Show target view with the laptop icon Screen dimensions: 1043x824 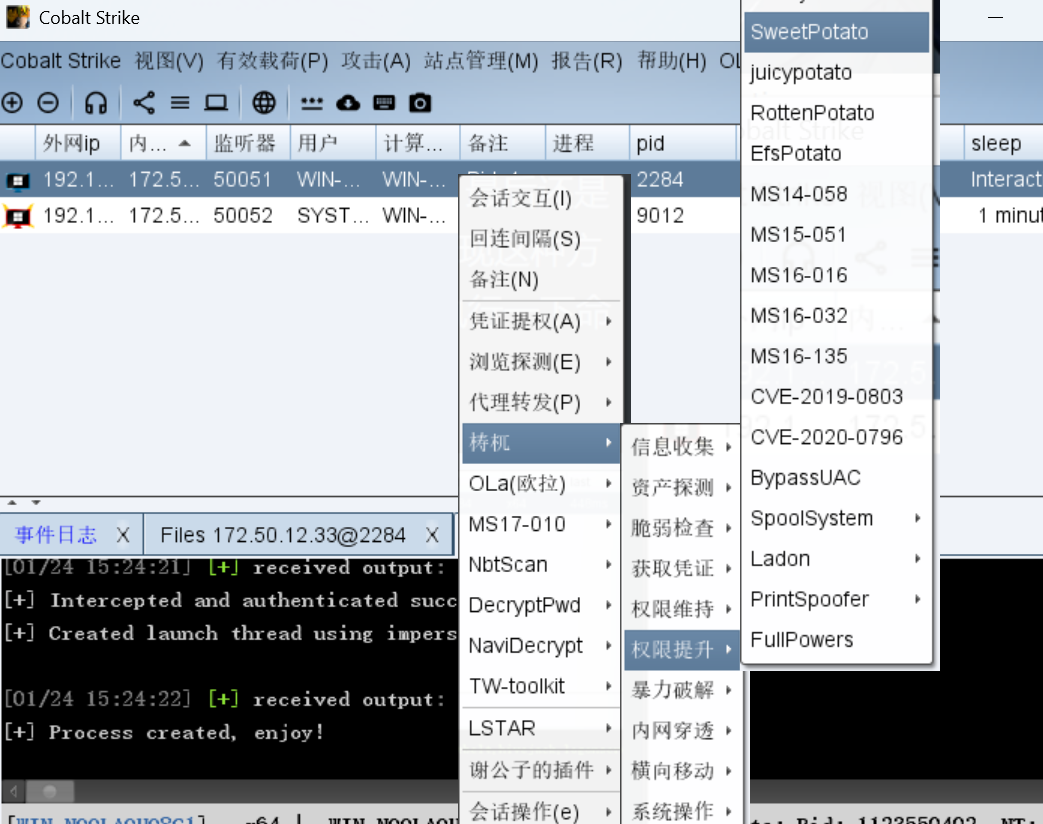click(x=216, y=102)
